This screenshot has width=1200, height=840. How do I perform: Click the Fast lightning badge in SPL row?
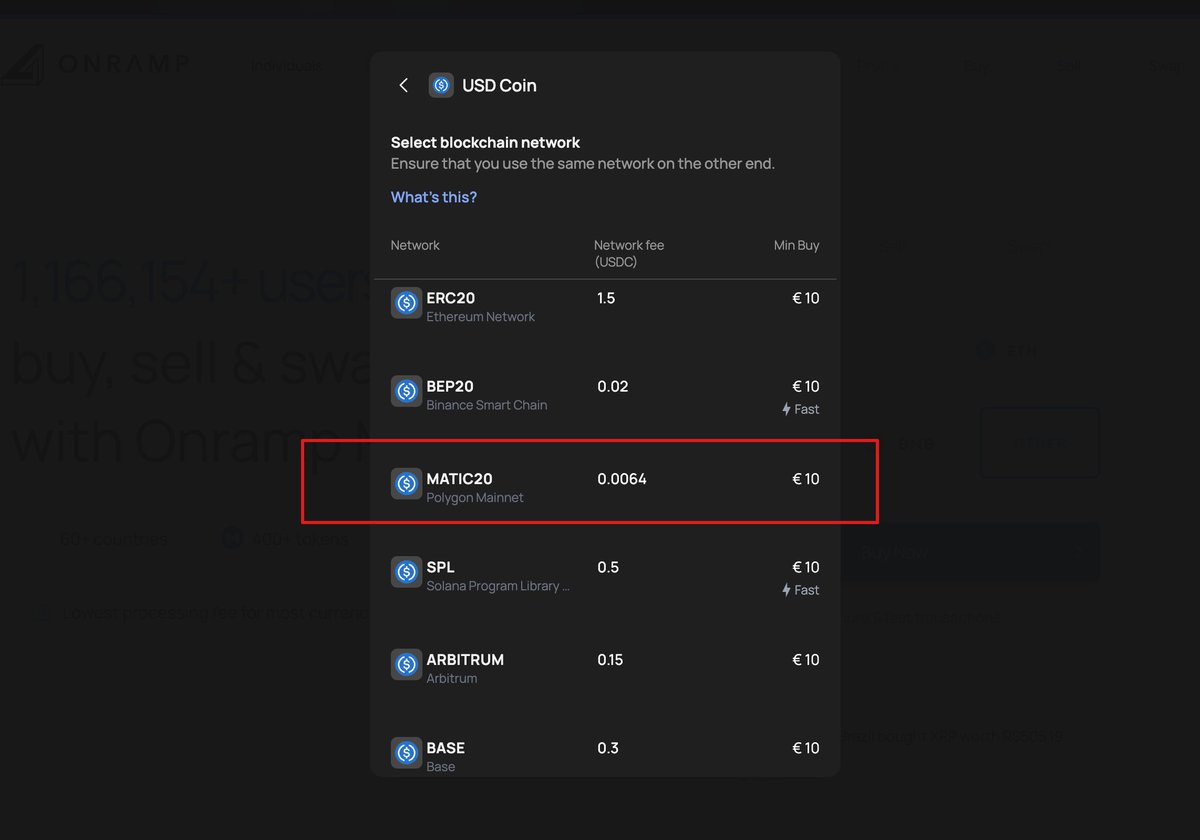pos(800,590)
